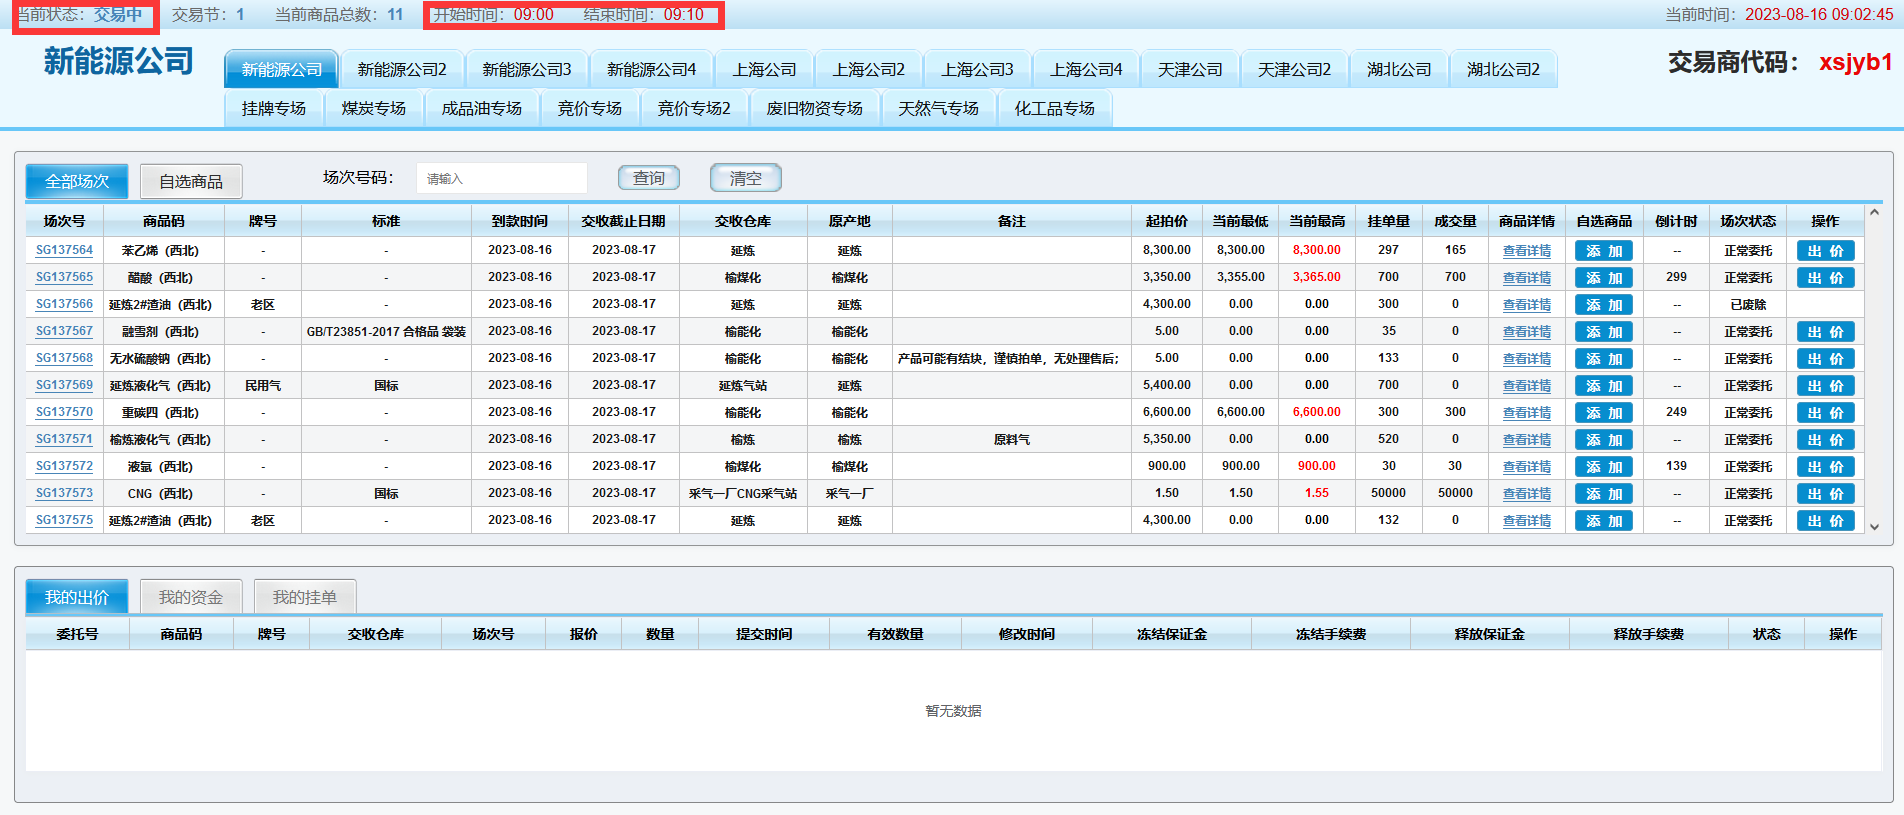The width and height of the screenshot is (1904, 815).
Task: Open session link SG137570
Action: pyautogui.click(x=64, y=412)
